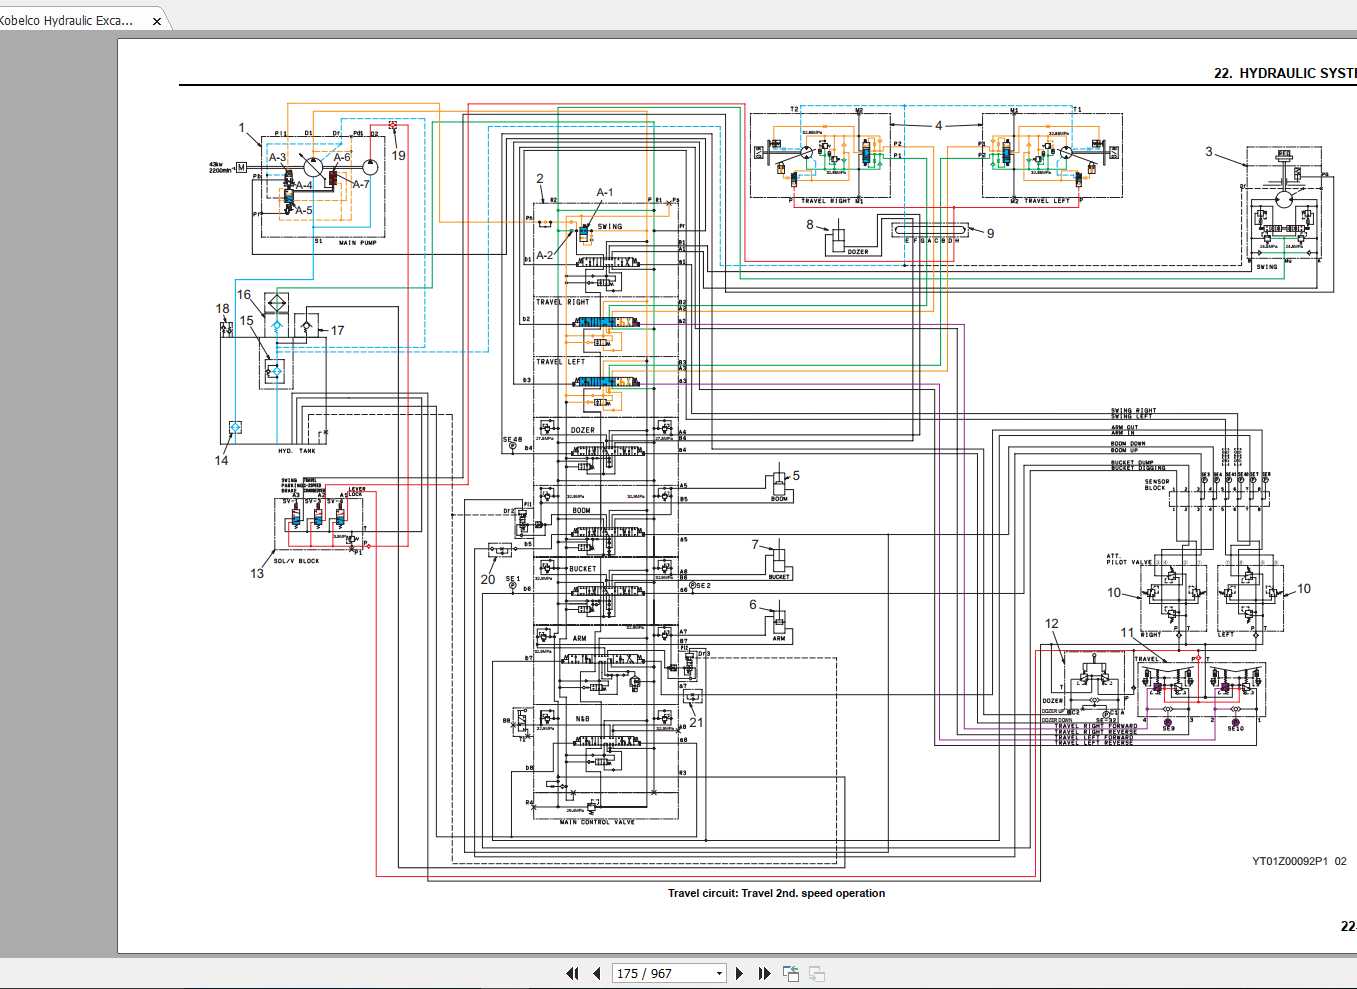Click the SENSOR BLOCK label
The image size is (1357, 989).
(x=1156, y=485)
